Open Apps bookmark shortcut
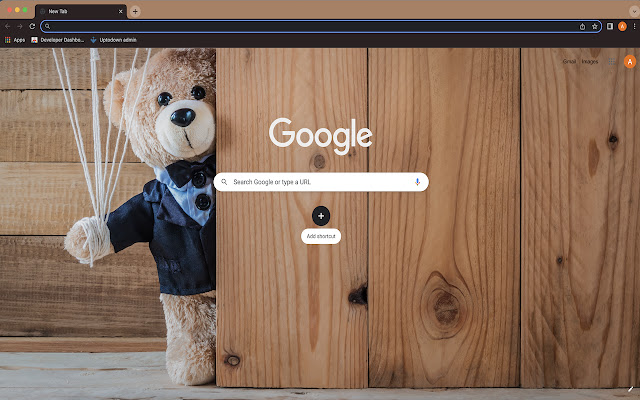This screenshot has width=640, height=400. [x=15, y=40]
